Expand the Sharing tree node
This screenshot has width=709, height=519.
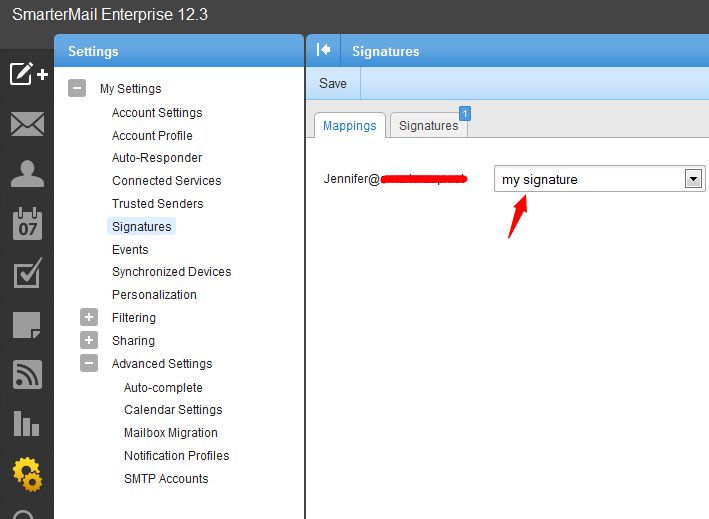[90, 341]
